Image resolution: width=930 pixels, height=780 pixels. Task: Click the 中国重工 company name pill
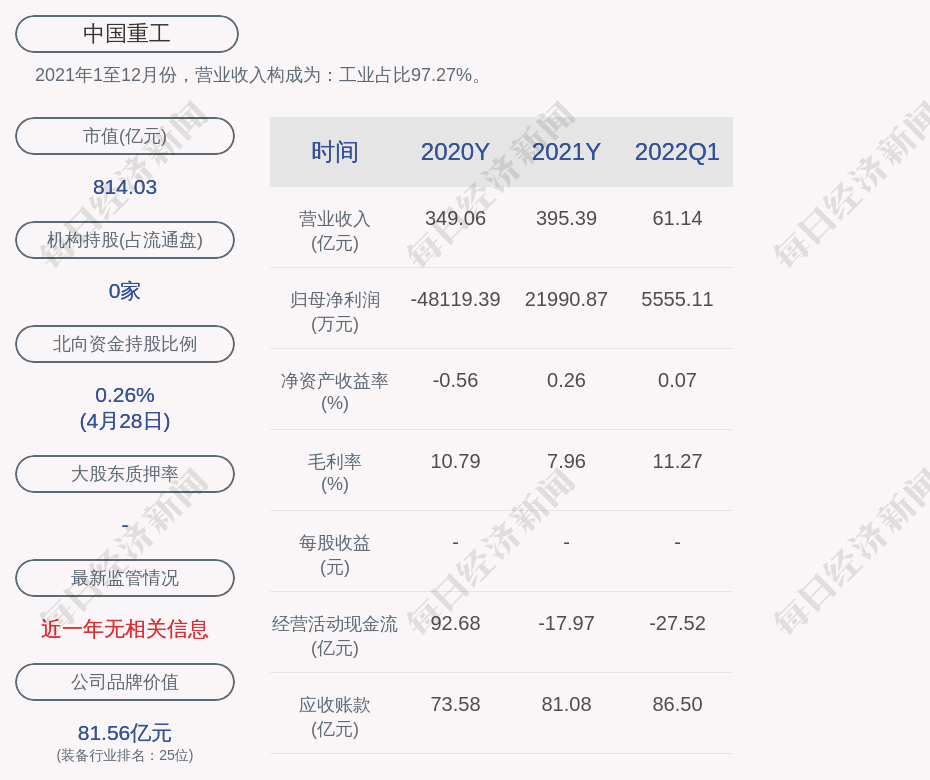click(x=126, y=34)
